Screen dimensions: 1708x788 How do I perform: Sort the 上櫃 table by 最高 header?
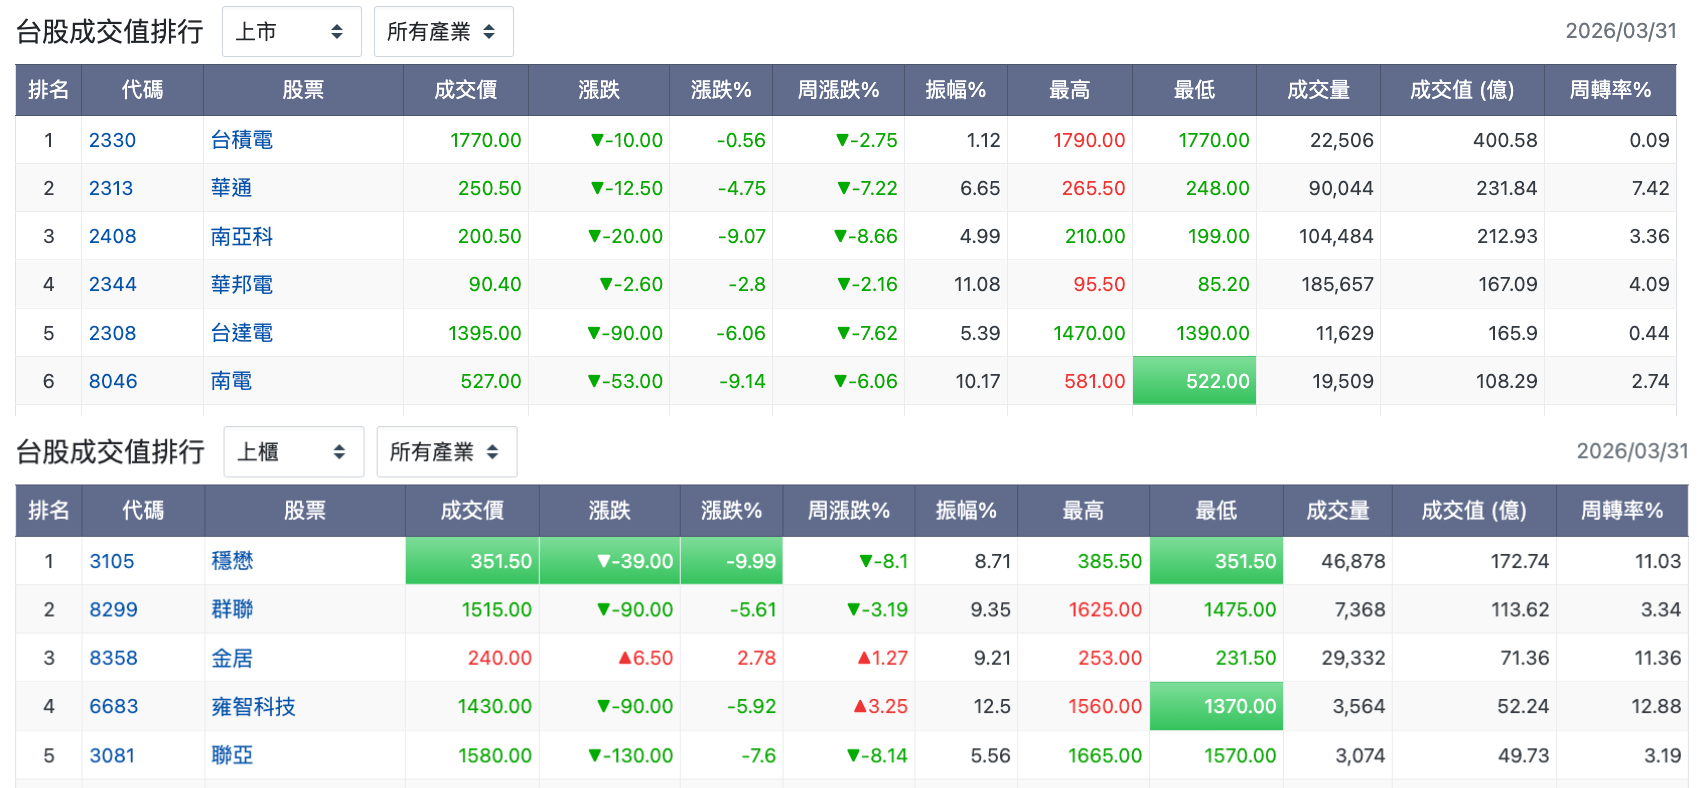point(1083,510)
